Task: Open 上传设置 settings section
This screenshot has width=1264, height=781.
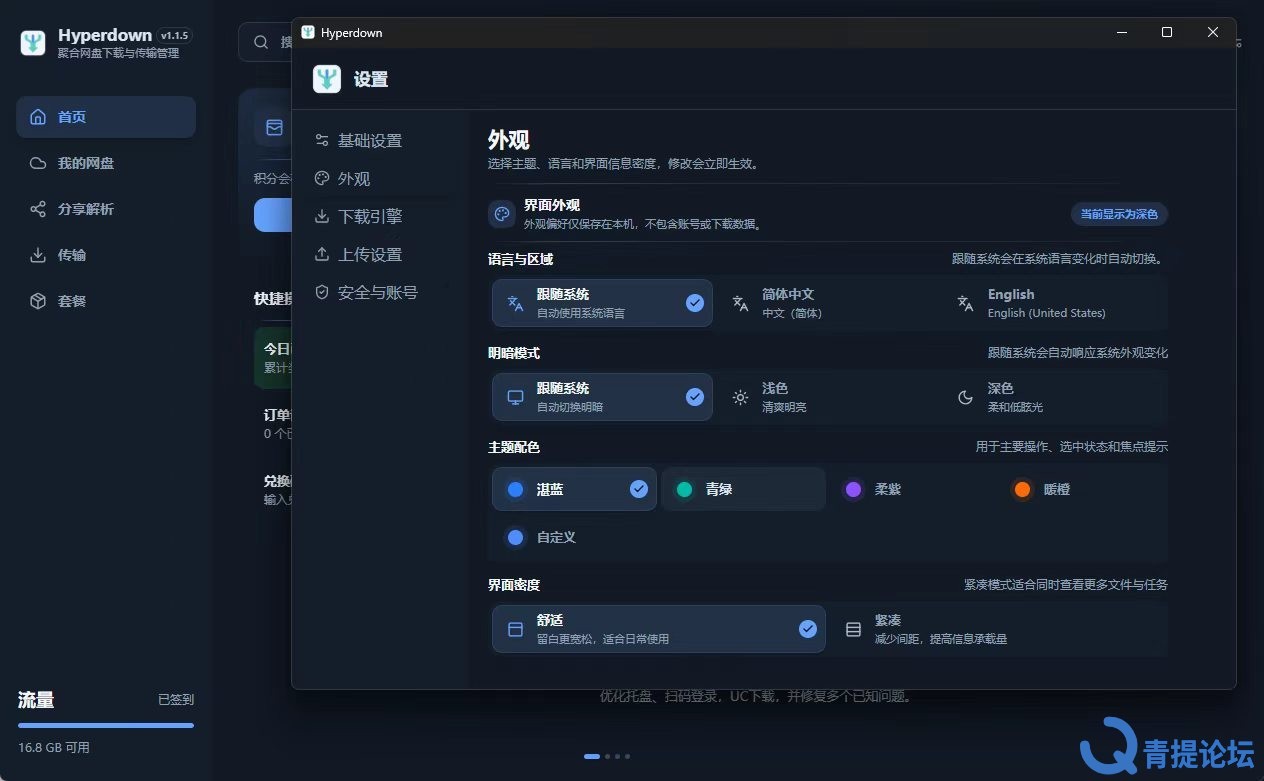Action: pyautogui.click(x=380, y=254)
